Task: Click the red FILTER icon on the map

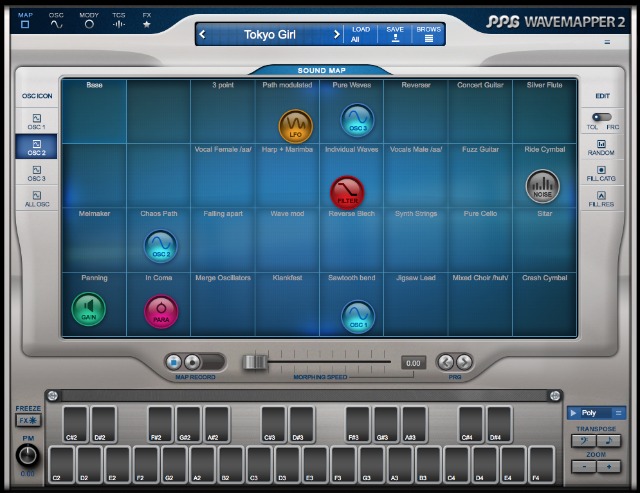Action: [x=347, y=192]
